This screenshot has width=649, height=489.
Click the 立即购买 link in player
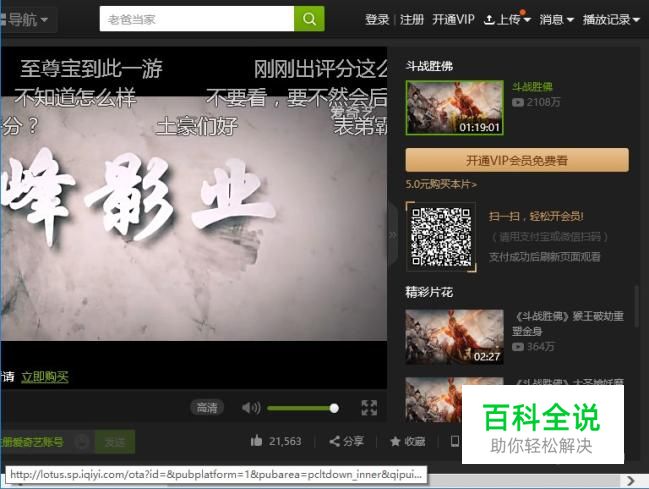45,377
